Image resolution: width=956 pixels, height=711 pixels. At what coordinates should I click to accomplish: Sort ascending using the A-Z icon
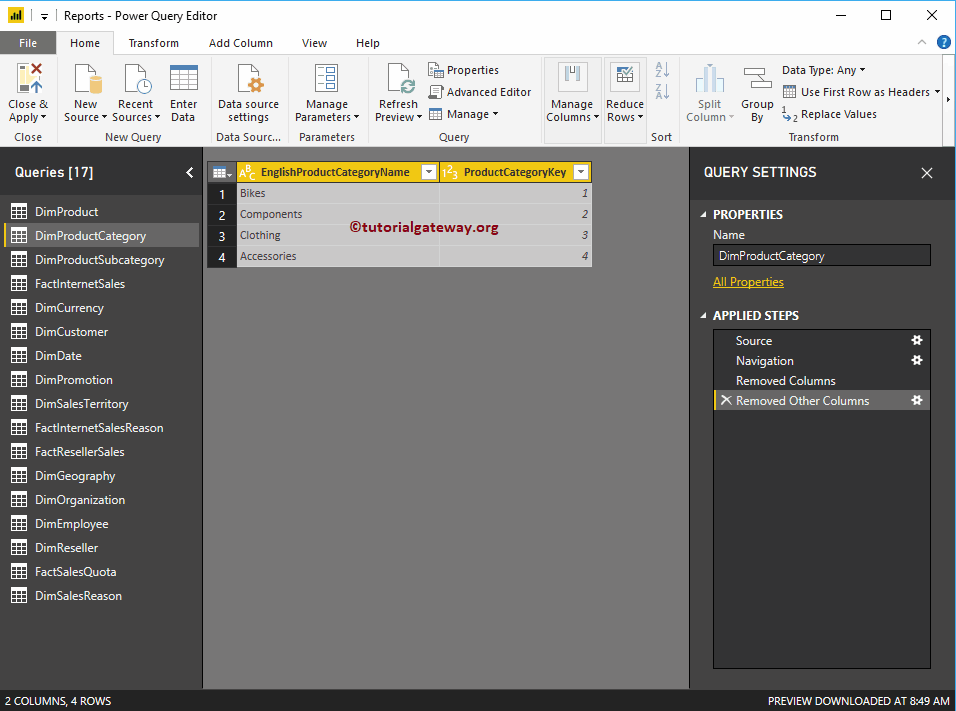tap(662, 70)
